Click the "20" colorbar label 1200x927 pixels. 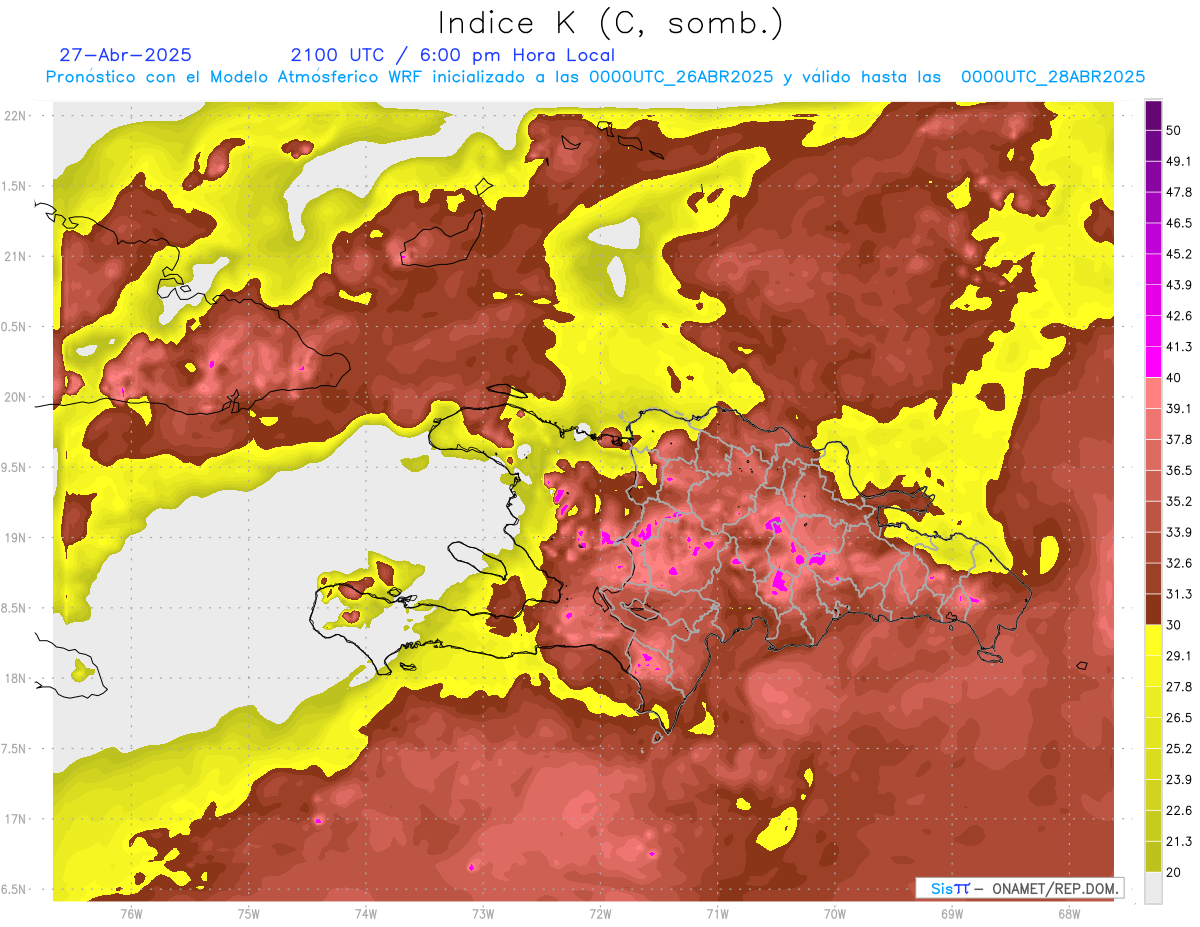click(x=1175, y=873)
